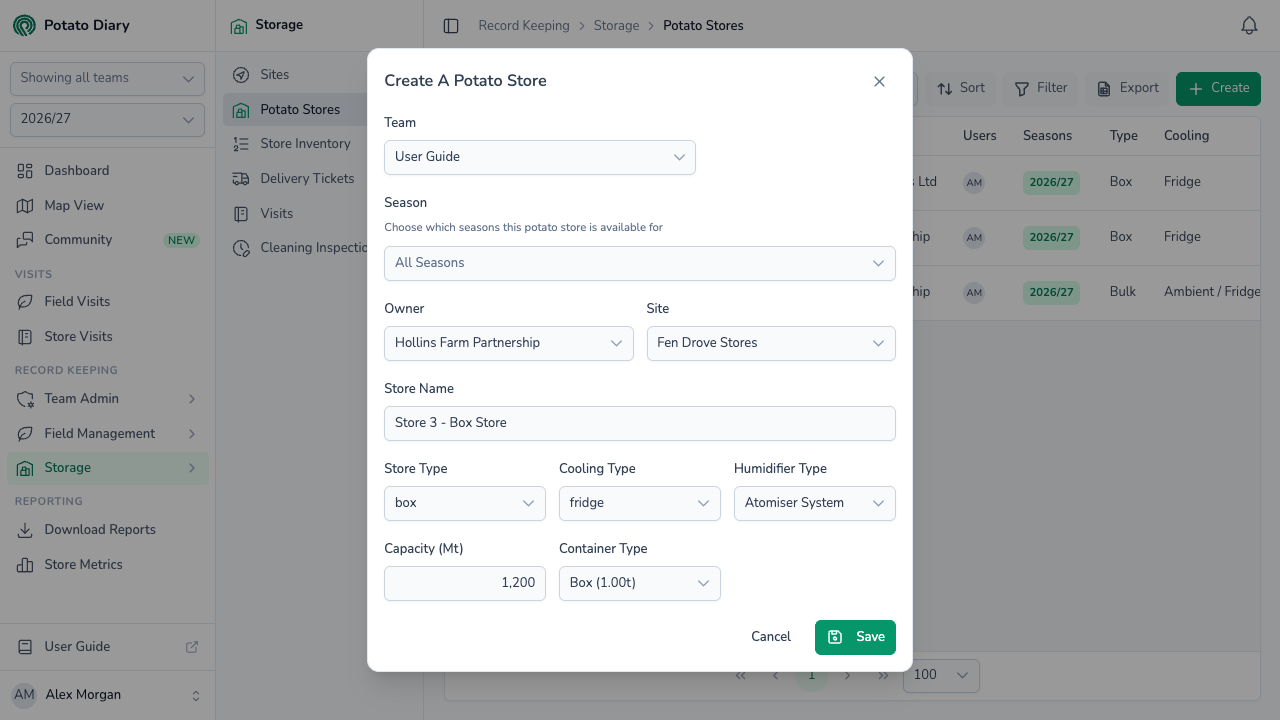Click the Store Metrics chart icon

coord(25,565)
